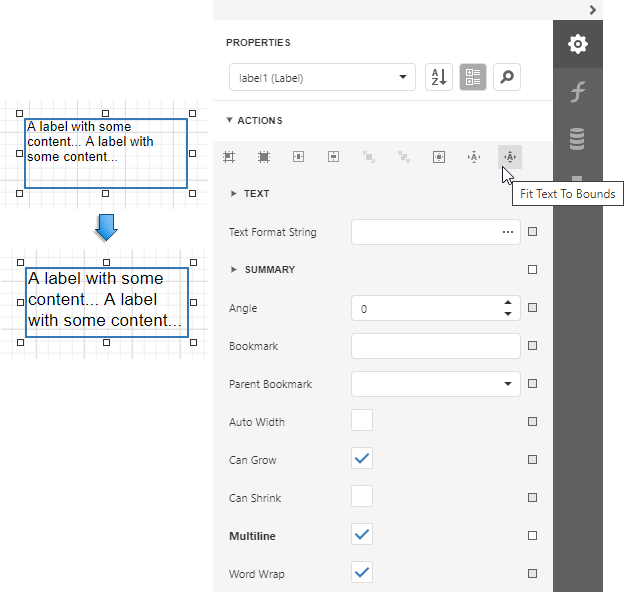626x592 pixels.
Task: Click the marker square beside Can Shrink
Action: point(532,497)
